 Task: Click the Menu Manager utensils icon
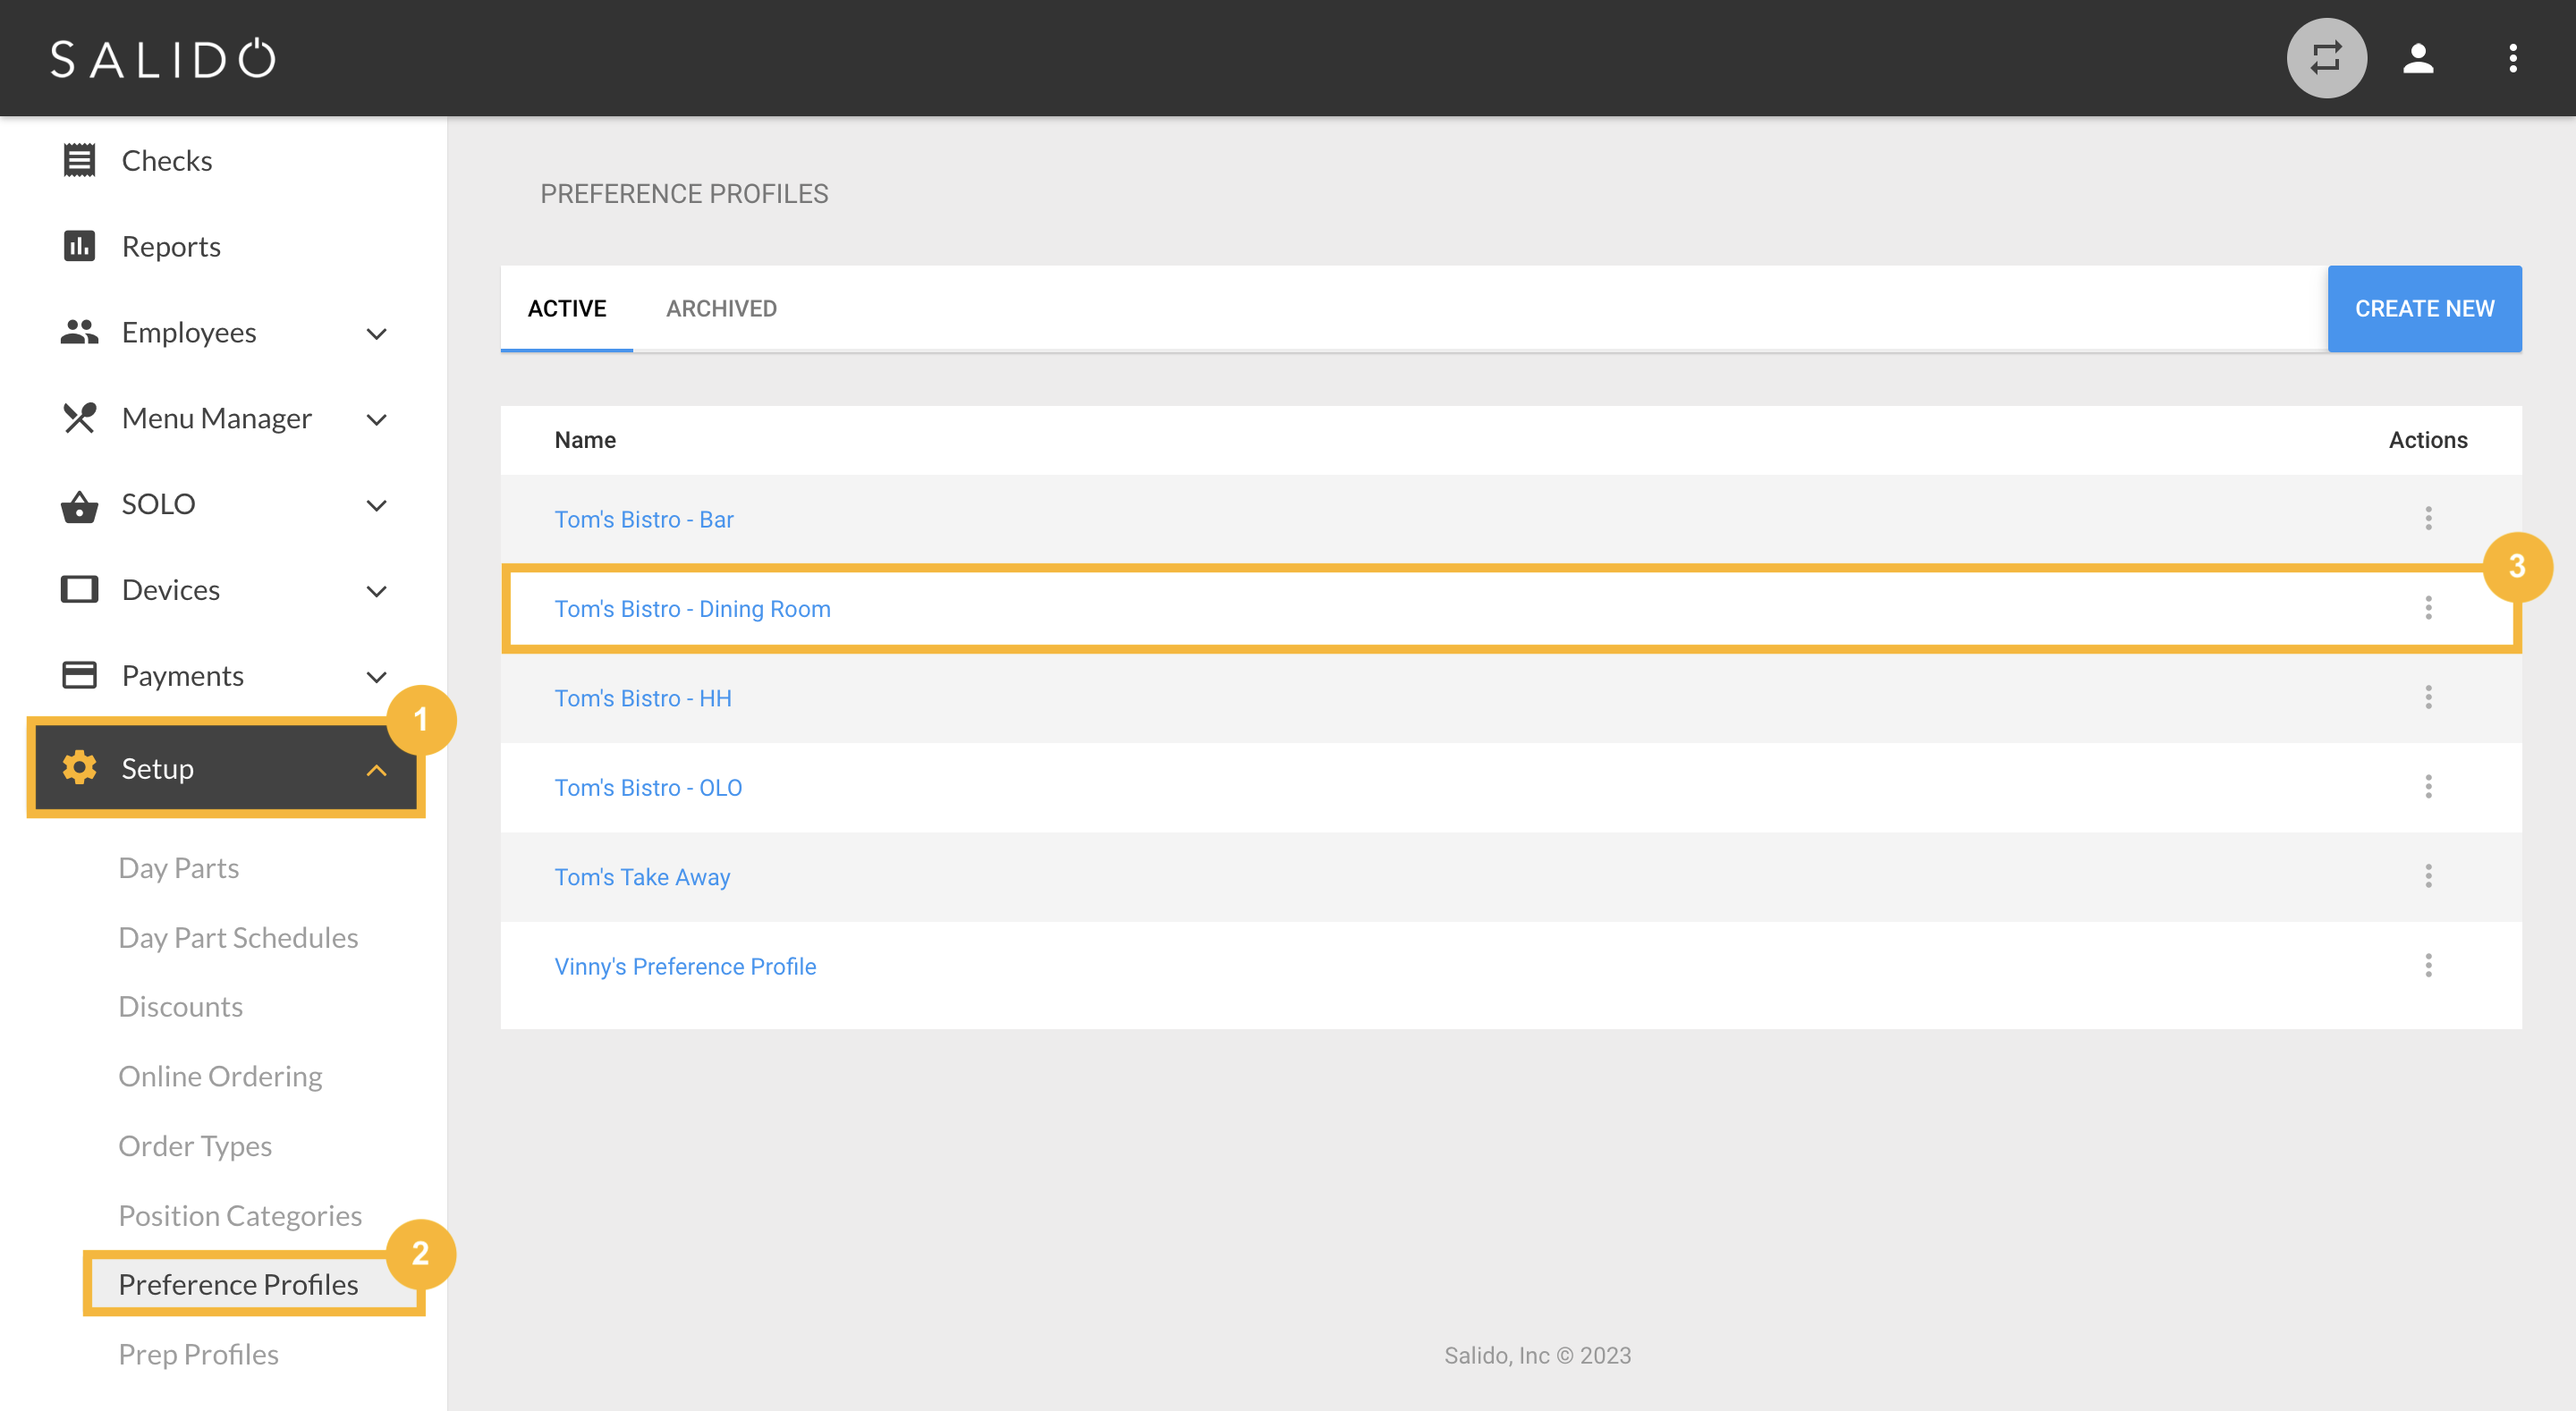[x=79, y=418]
